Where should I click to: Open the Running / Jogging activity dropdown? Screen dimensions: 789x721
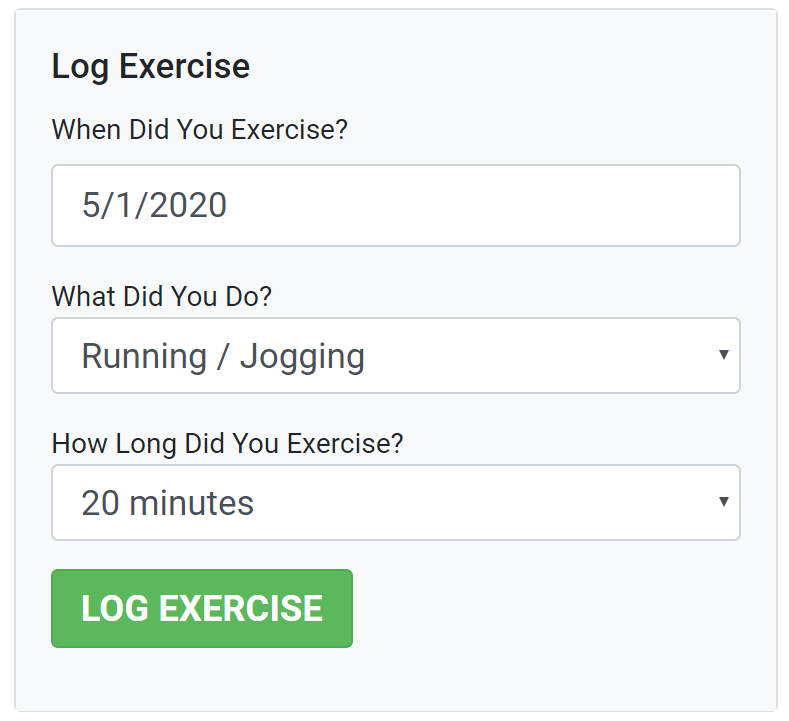point(396,355)
